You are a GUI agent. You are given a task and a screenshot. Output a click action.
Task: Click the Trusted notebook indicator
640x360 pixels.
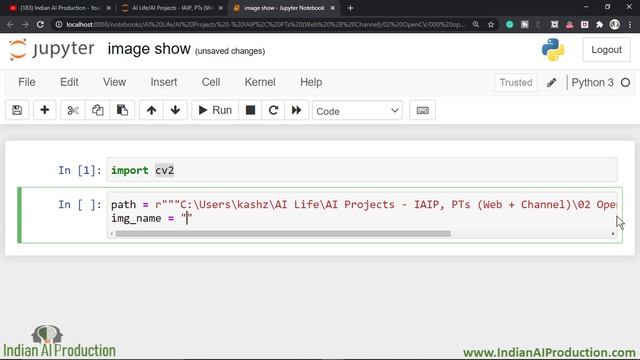tap(516, 82)
